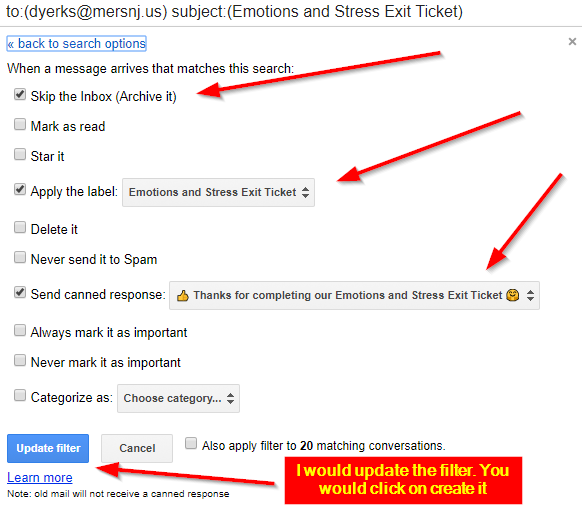Check Always mark it as important
Viewport: 582px width, 506px height.
(20, 330)
